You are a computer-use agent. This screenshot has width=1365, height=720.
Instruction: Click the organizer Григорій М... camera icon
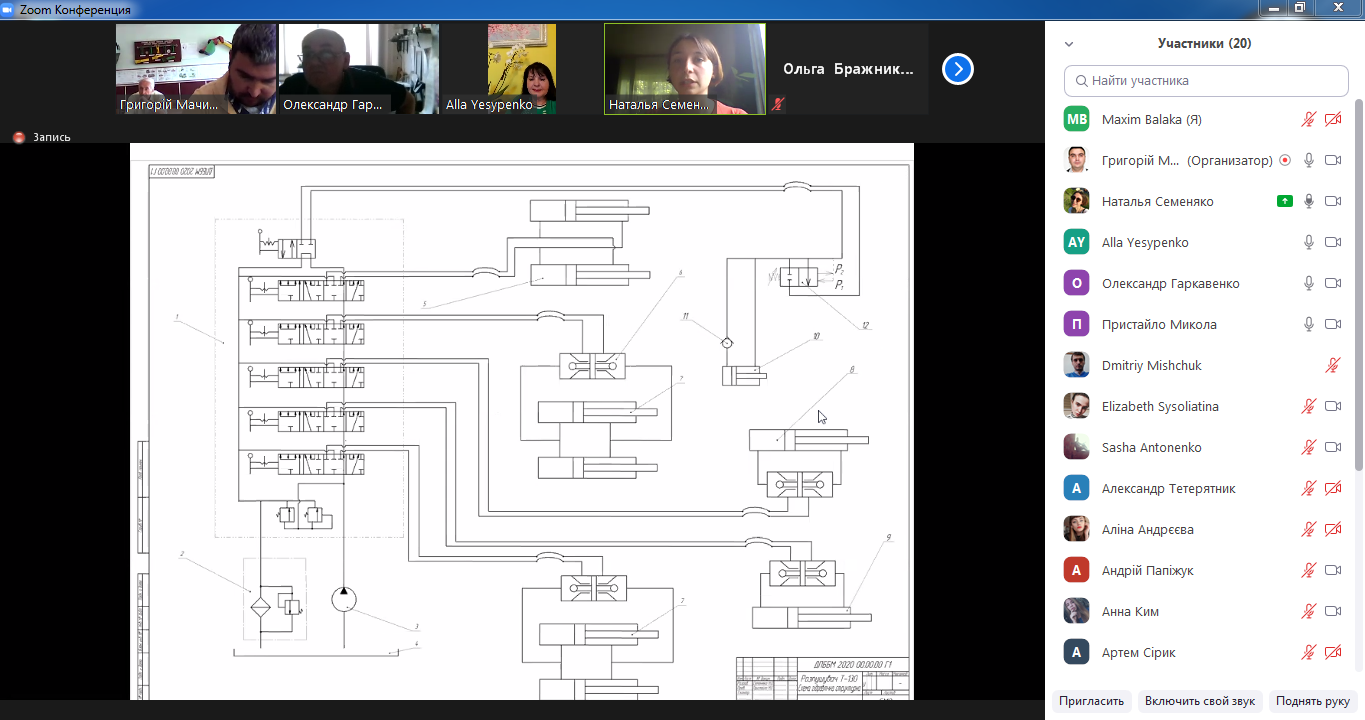(x=1333, y=160)
